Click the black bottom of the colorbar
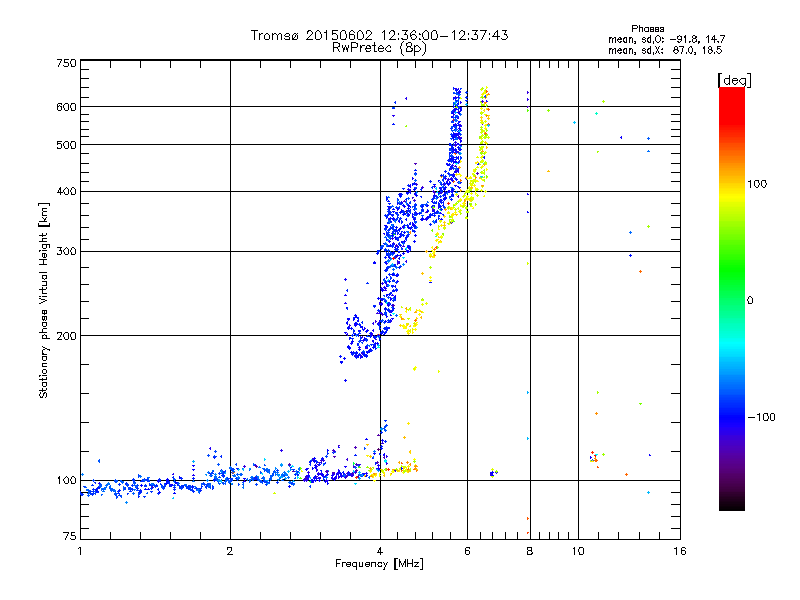 coord(732,503)
